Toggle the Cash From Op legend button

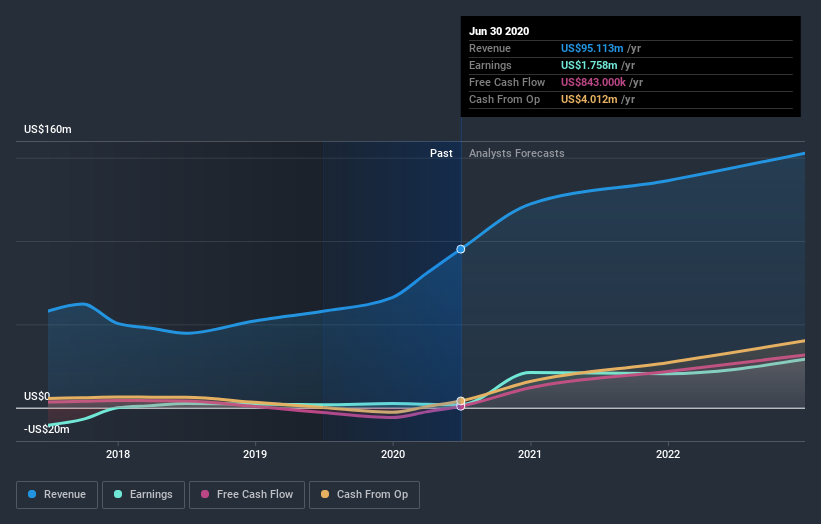pos(364,495)
